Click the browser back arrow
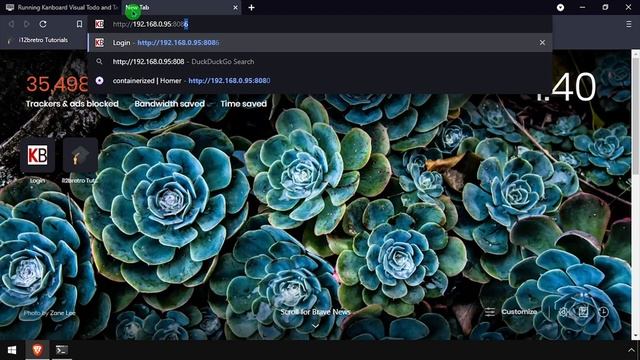 pos(11,24)
